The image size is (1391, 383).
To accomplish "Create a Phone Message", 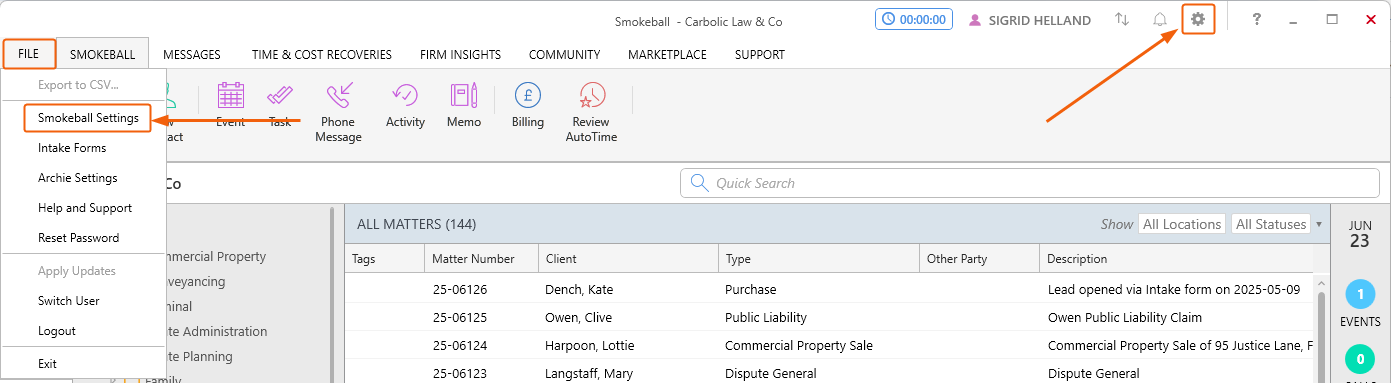I will coord(338,113).
